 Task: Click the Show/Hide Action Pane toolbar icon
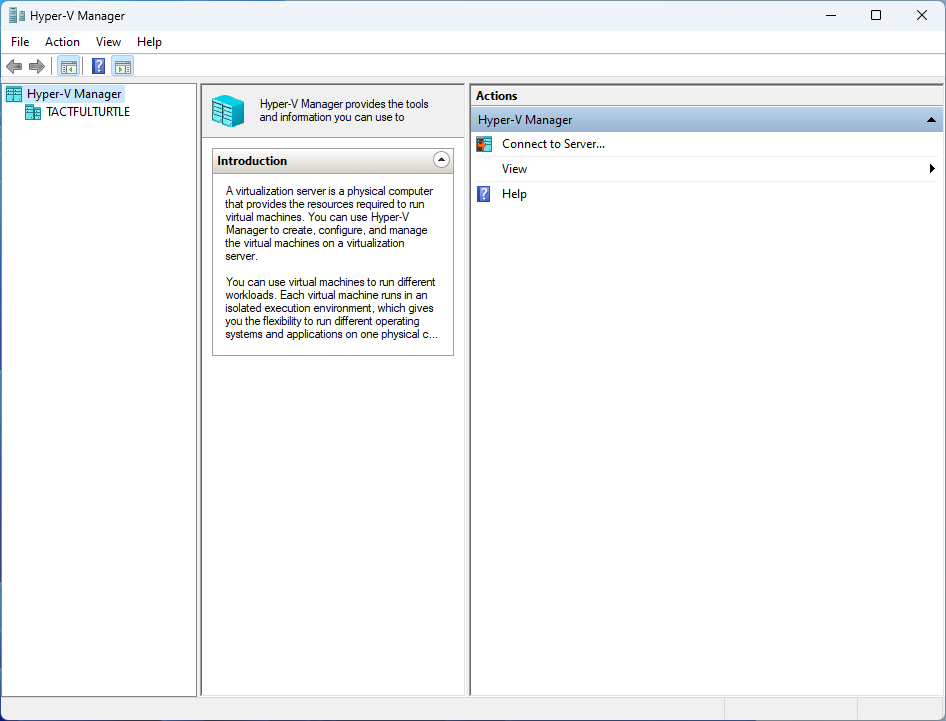click(x=123, y=66)
